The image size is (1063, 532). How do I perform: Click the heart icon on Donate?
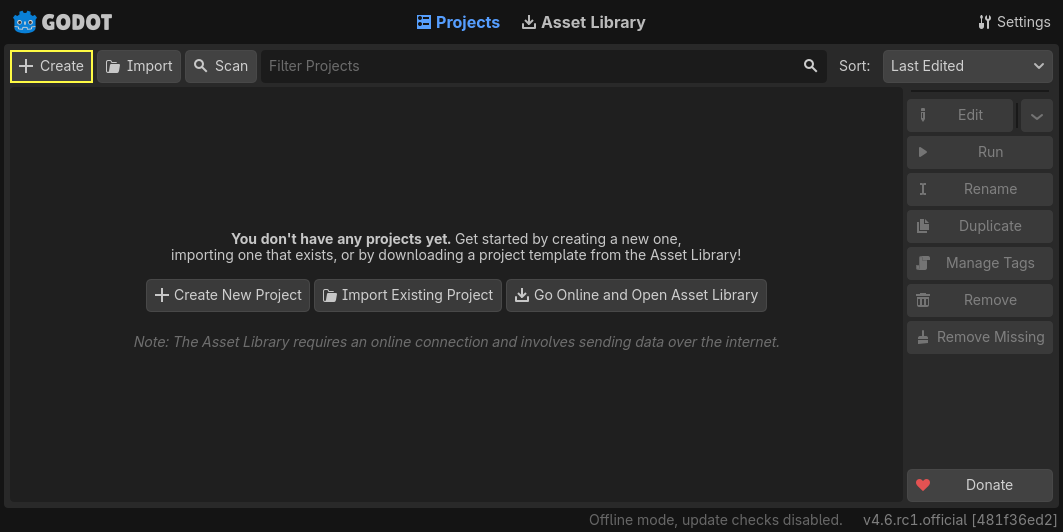click(923, 485)
